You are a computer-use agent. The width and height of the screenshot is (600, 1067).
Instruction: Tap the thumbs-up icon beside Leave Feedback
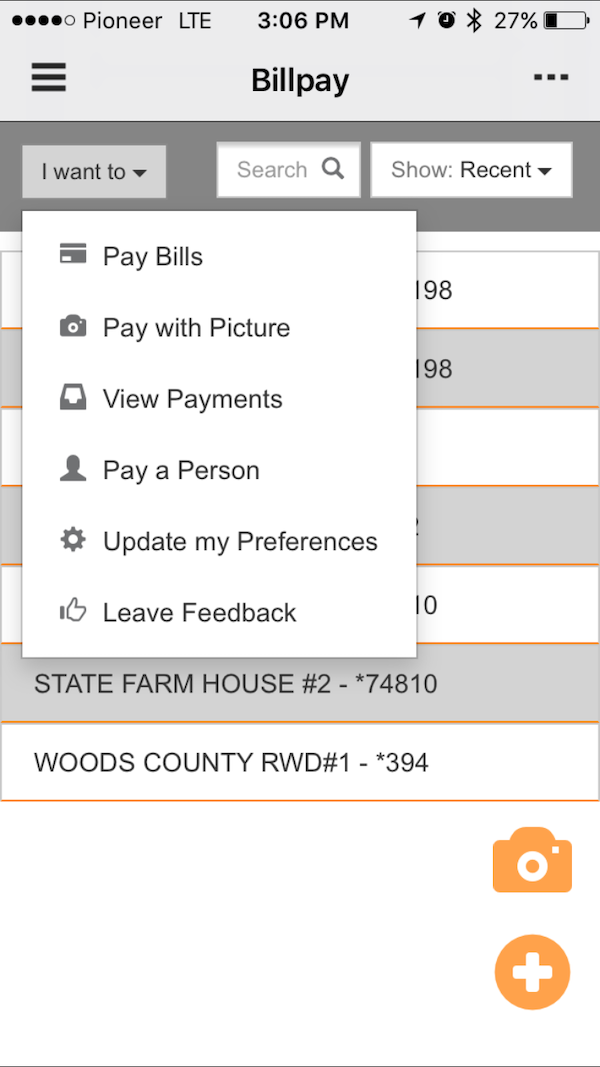[x=73, y=611]
